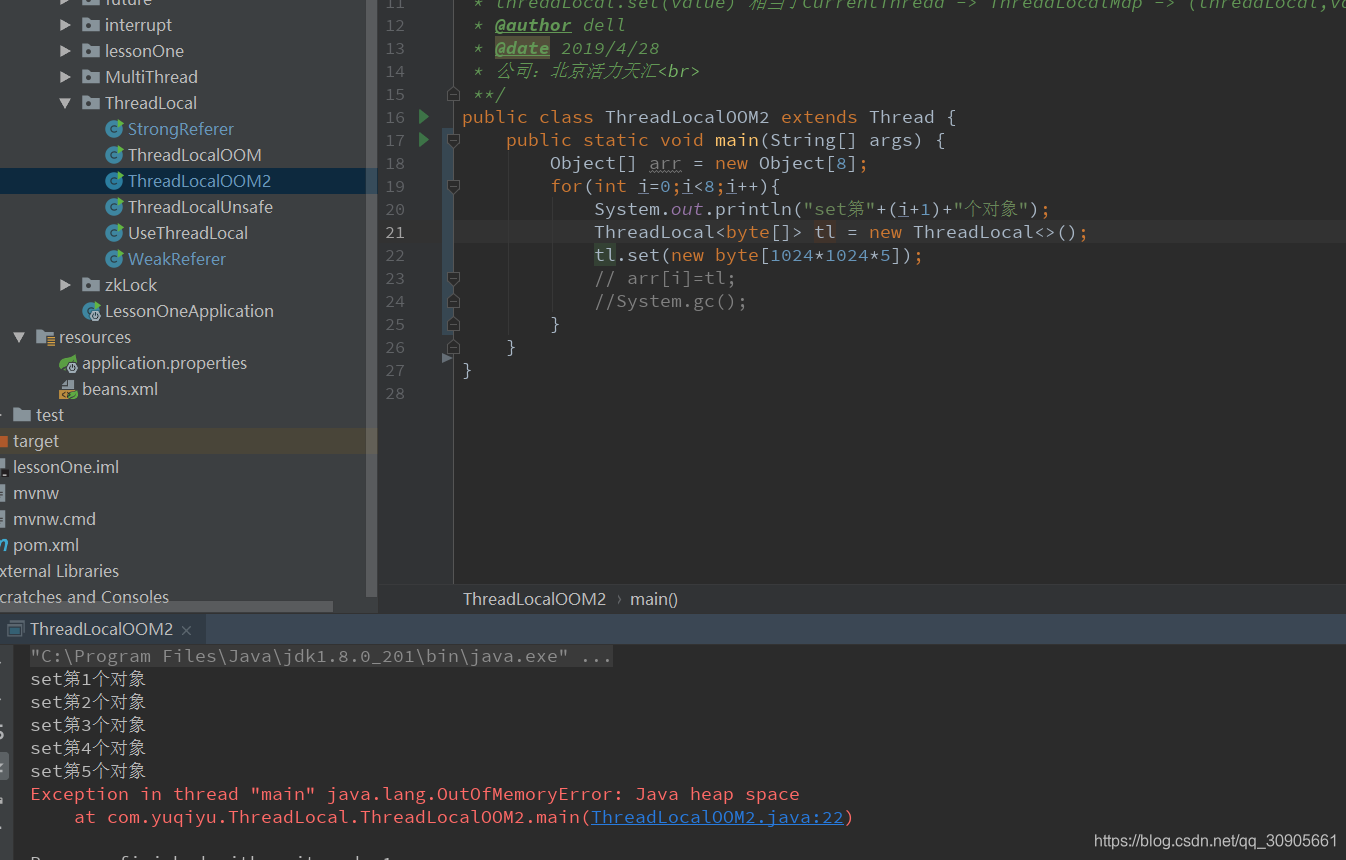
Task: Click the @date doc tag
Action: click(521, 48)
